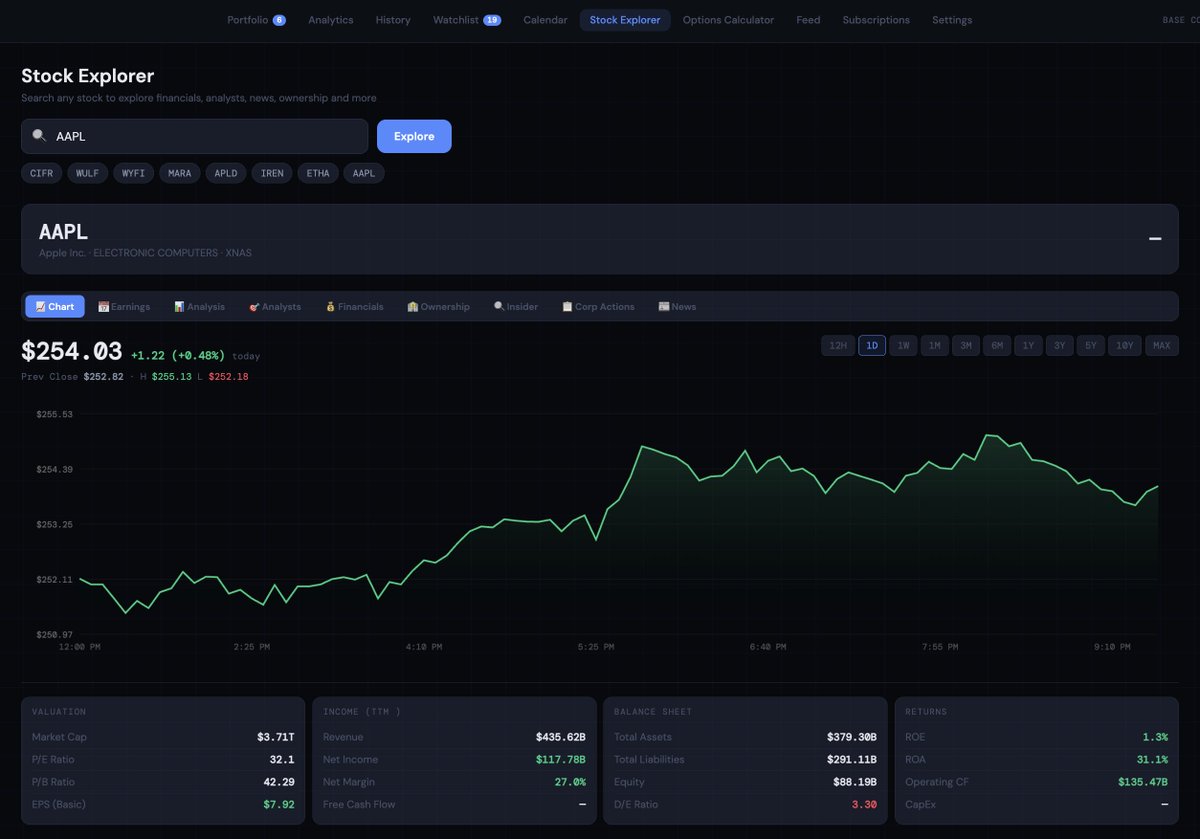Select Stock Explorer in top navigation

click(625, 20)
